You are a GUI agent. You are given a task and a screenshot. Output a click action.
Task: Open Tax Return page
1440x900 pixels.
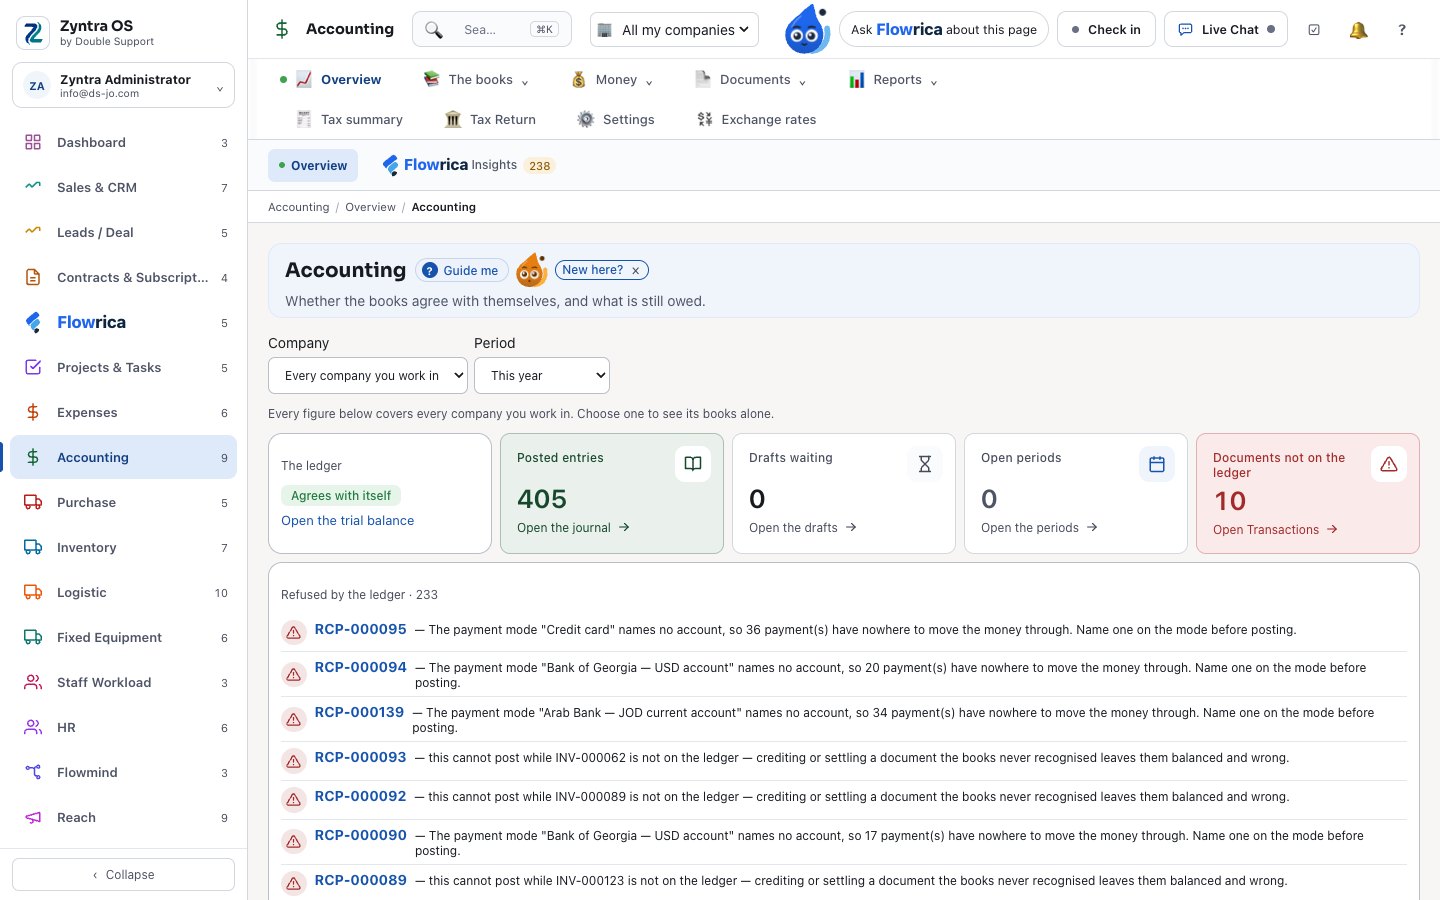pos(491,119)
